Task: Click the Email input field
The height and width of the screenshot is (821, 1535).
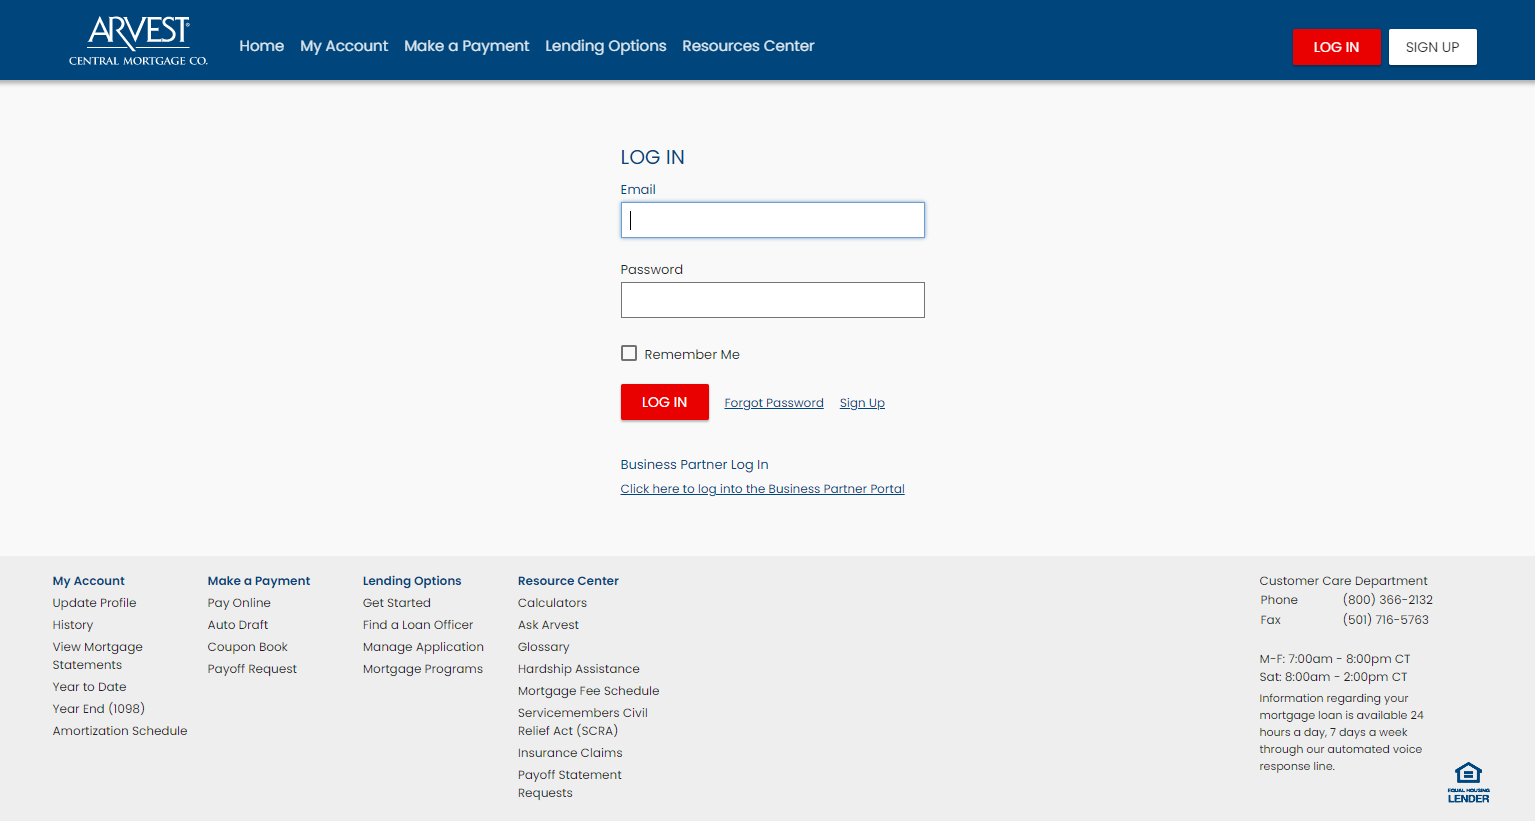Action: [x=772, y=219]
